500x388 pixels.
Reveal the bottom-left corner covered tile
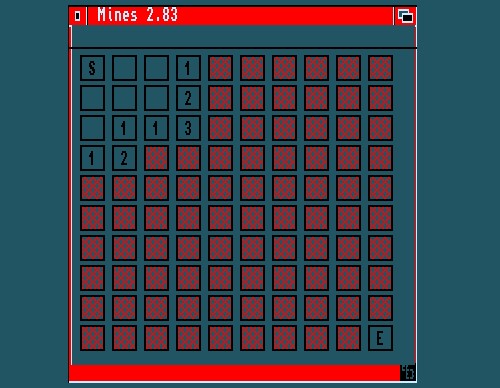tap(92, 338)
